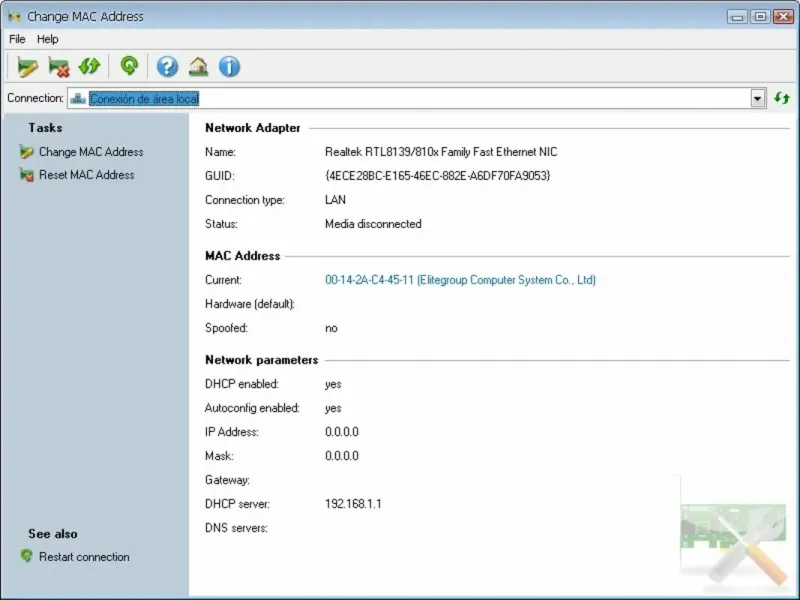Click the LAN connection type value
800x600 pixels.
coord(335,200)
